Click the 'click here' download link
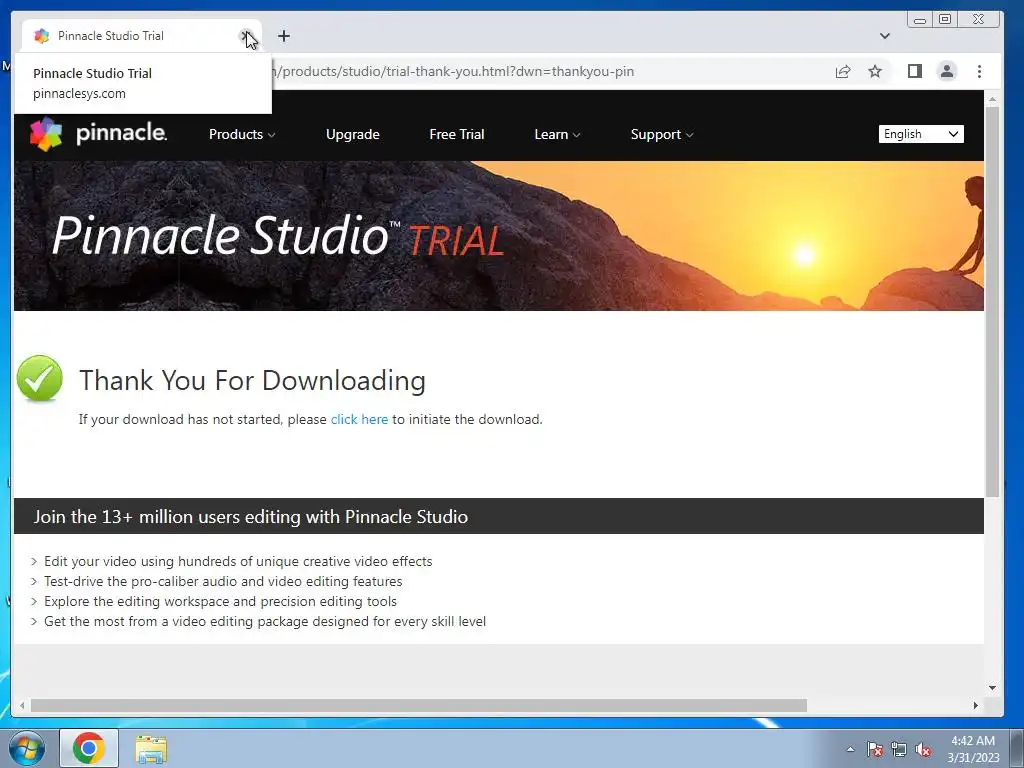Screen dimensions: 1024x768 click(359, 419)
